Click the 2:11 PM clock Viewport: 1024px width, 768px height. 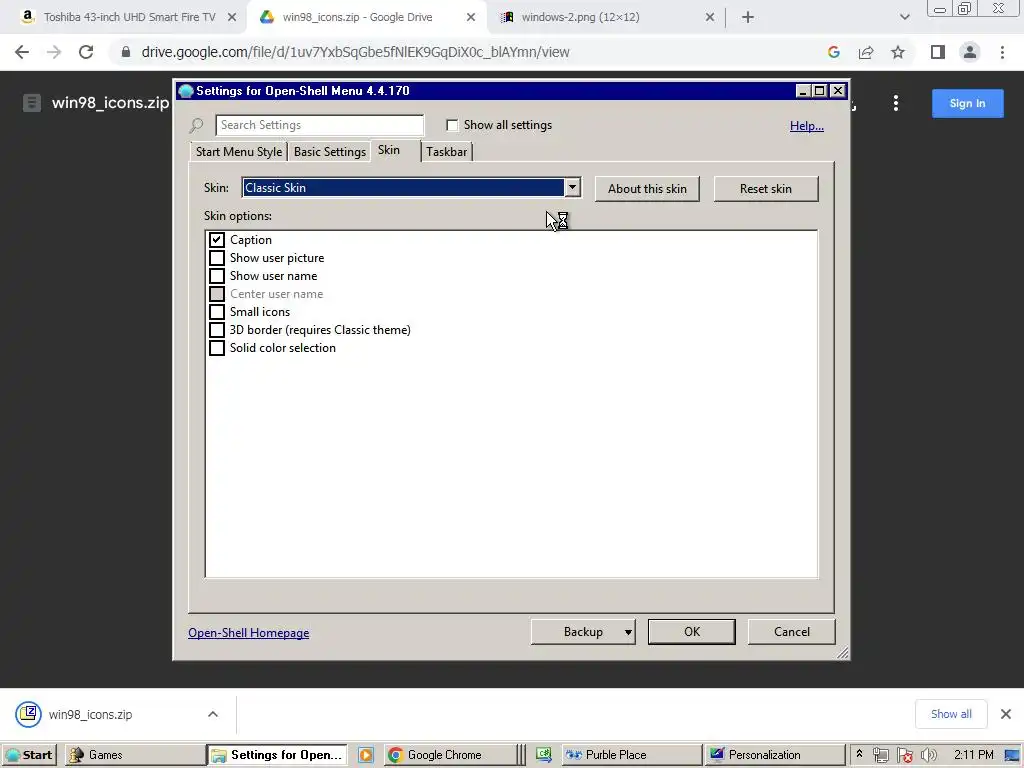point(973,755)
